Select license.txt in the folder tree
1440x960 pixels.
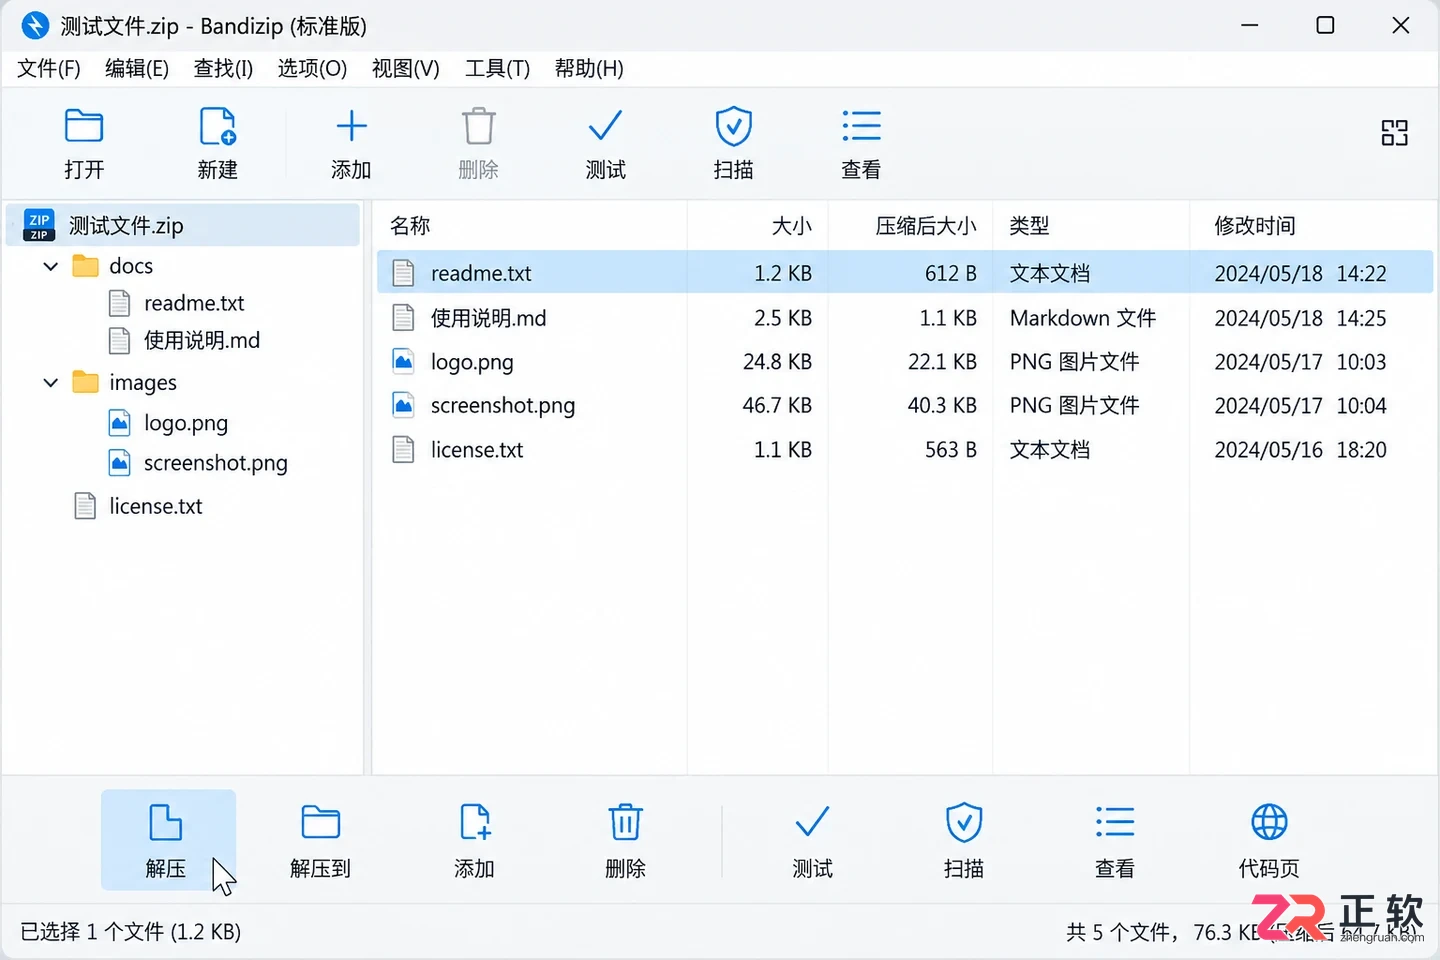[x=156, y=506]
